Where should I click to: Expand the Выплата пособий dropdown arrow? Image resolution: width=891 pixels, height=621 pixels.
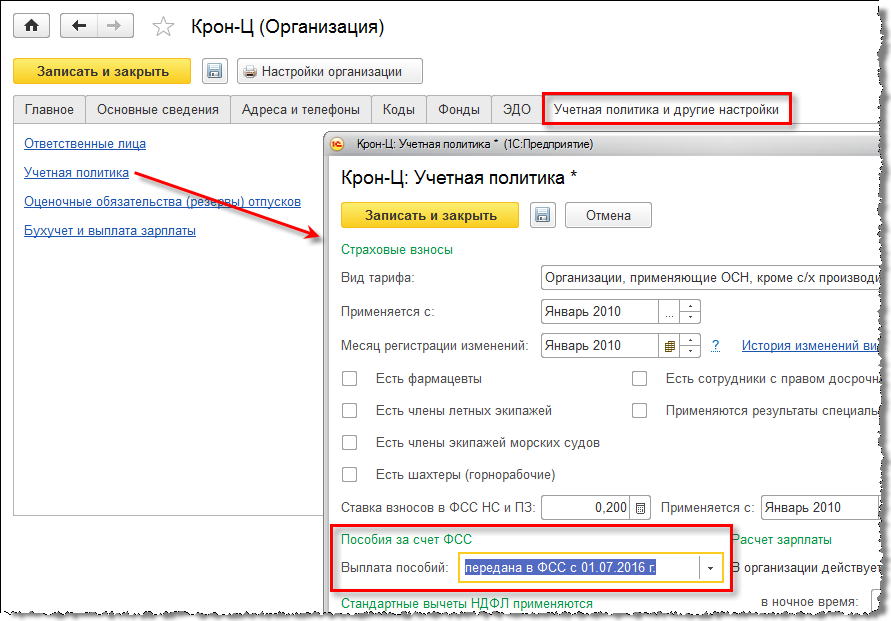coord(710,568)
